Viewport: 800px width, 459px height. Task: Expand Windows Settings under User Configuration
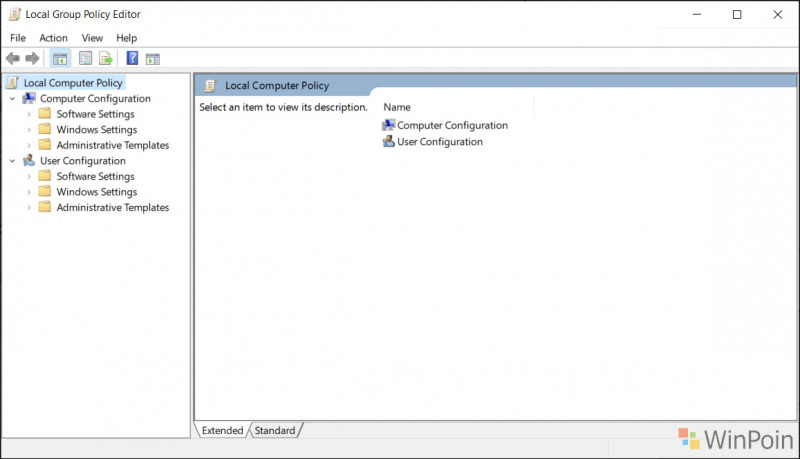[29, 192]
